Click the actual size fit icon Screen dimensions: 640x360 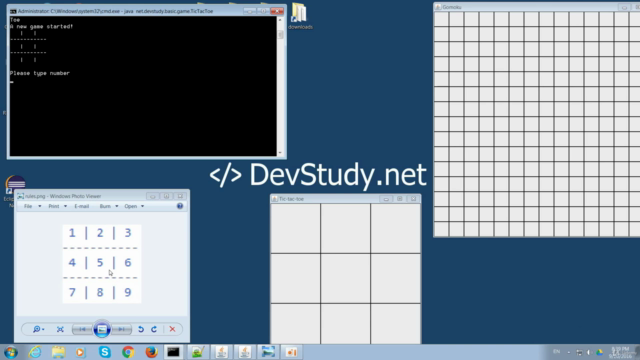(x=60, y=329)
